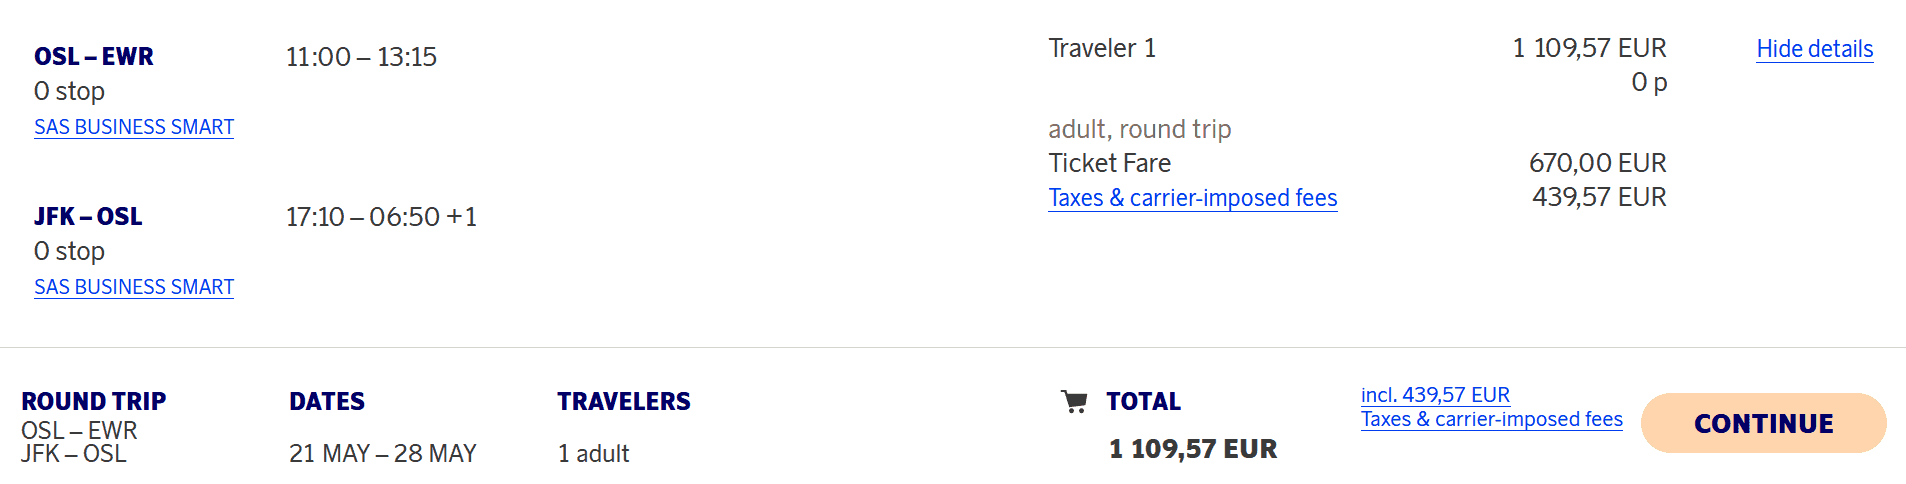
Task: Click the shopping cart icon beside TOTAL
Action: 1074,402
